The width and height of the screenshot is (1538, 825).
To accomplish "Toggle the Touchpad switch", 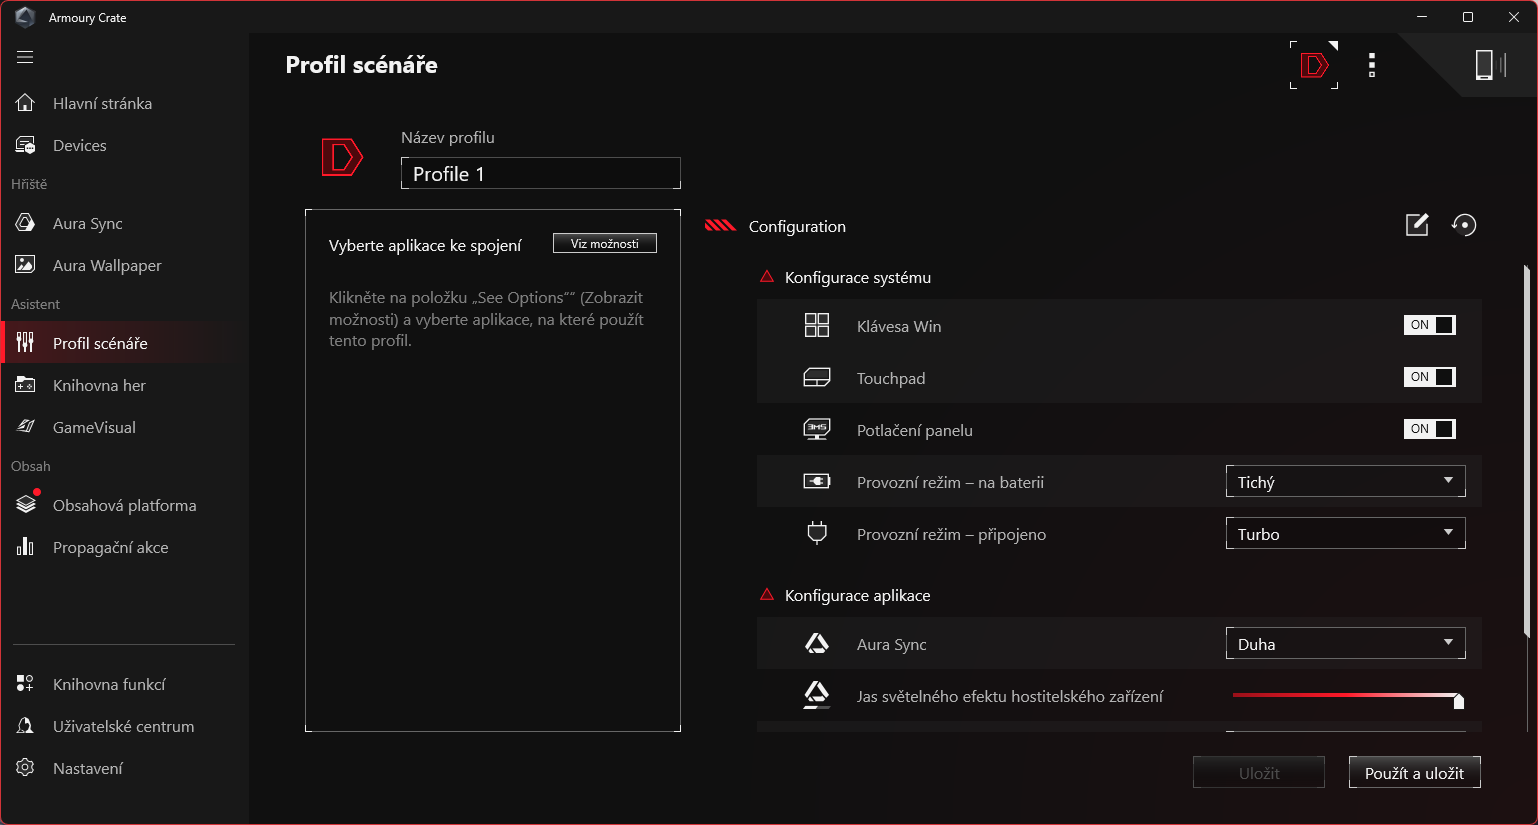I will click(x=1430, y=377).
